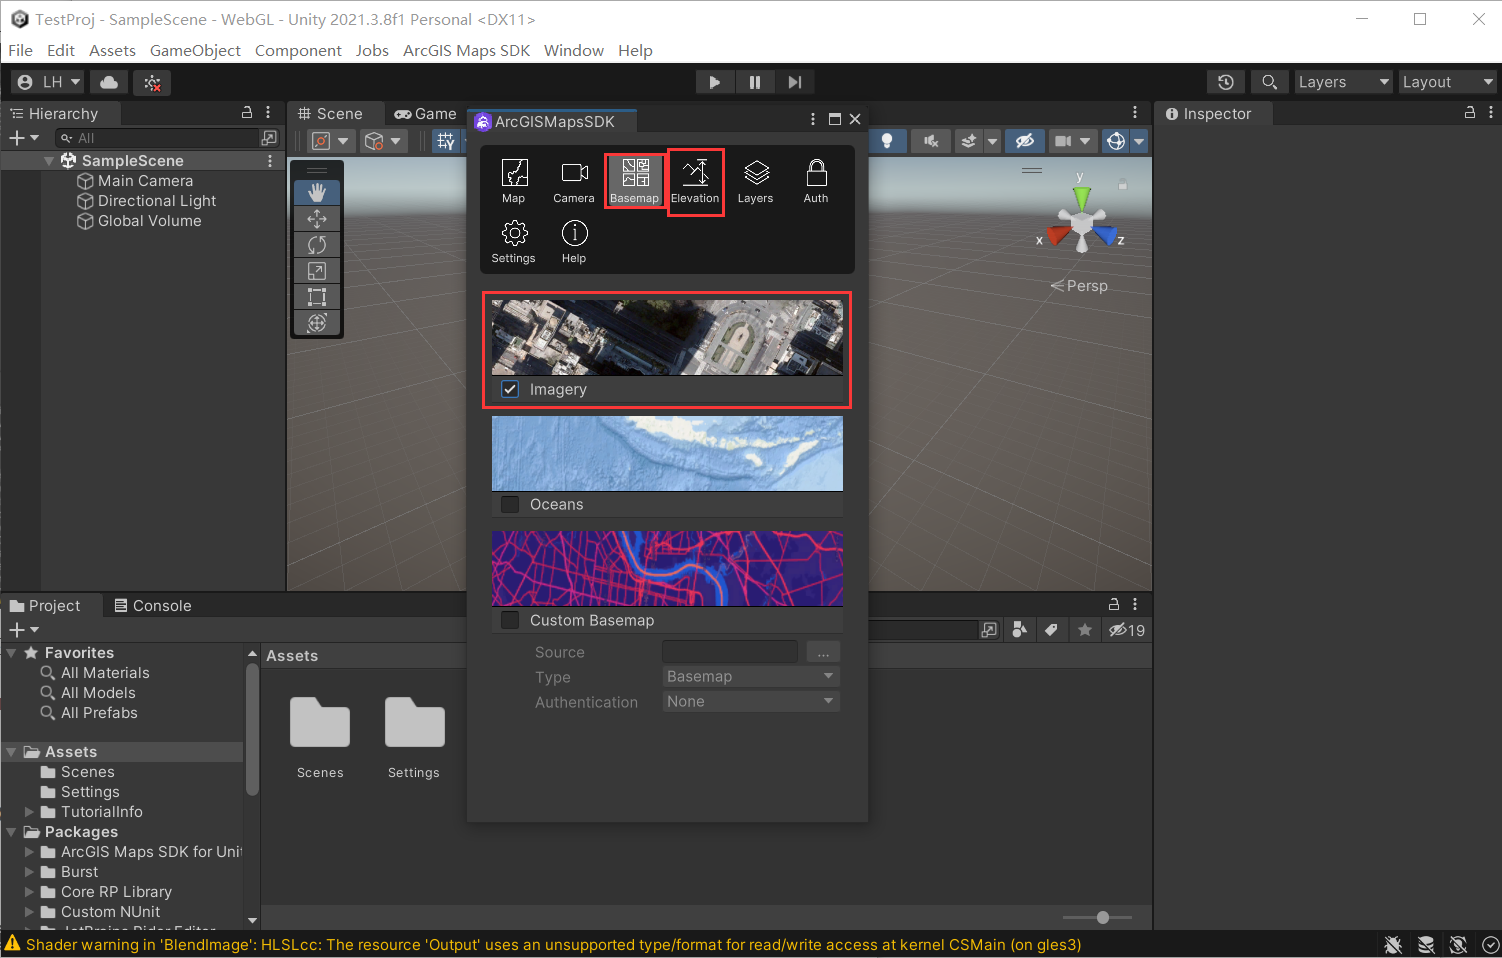
Task: Click the Source input field
Action: click(x=730, y=652)
